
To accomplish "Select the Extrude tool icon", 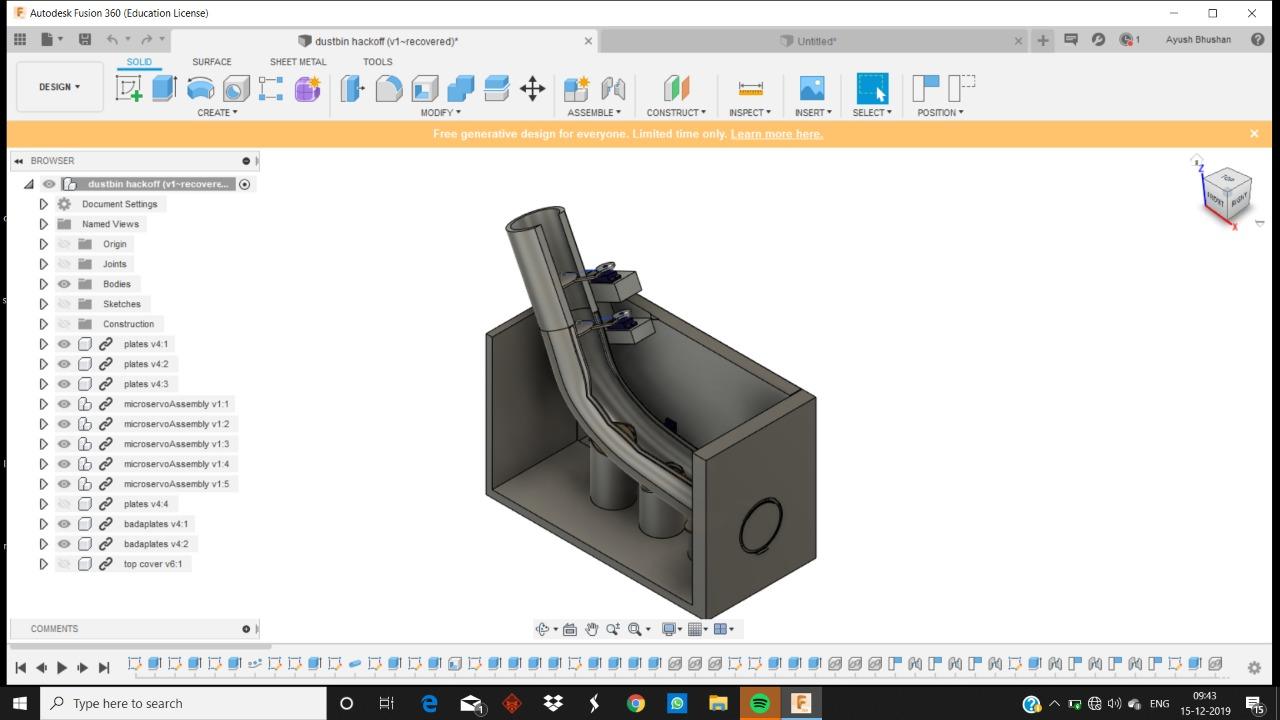I will 164,88.
